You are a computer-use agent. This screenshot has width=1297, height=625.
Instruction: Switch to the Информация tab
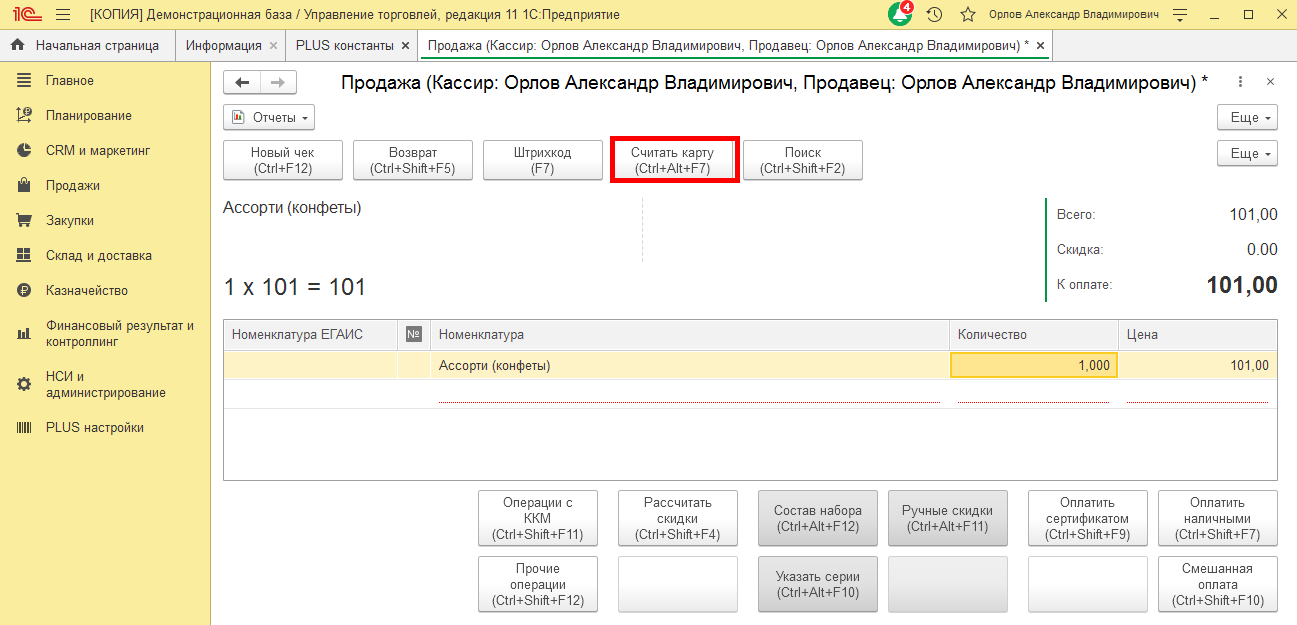223,45
